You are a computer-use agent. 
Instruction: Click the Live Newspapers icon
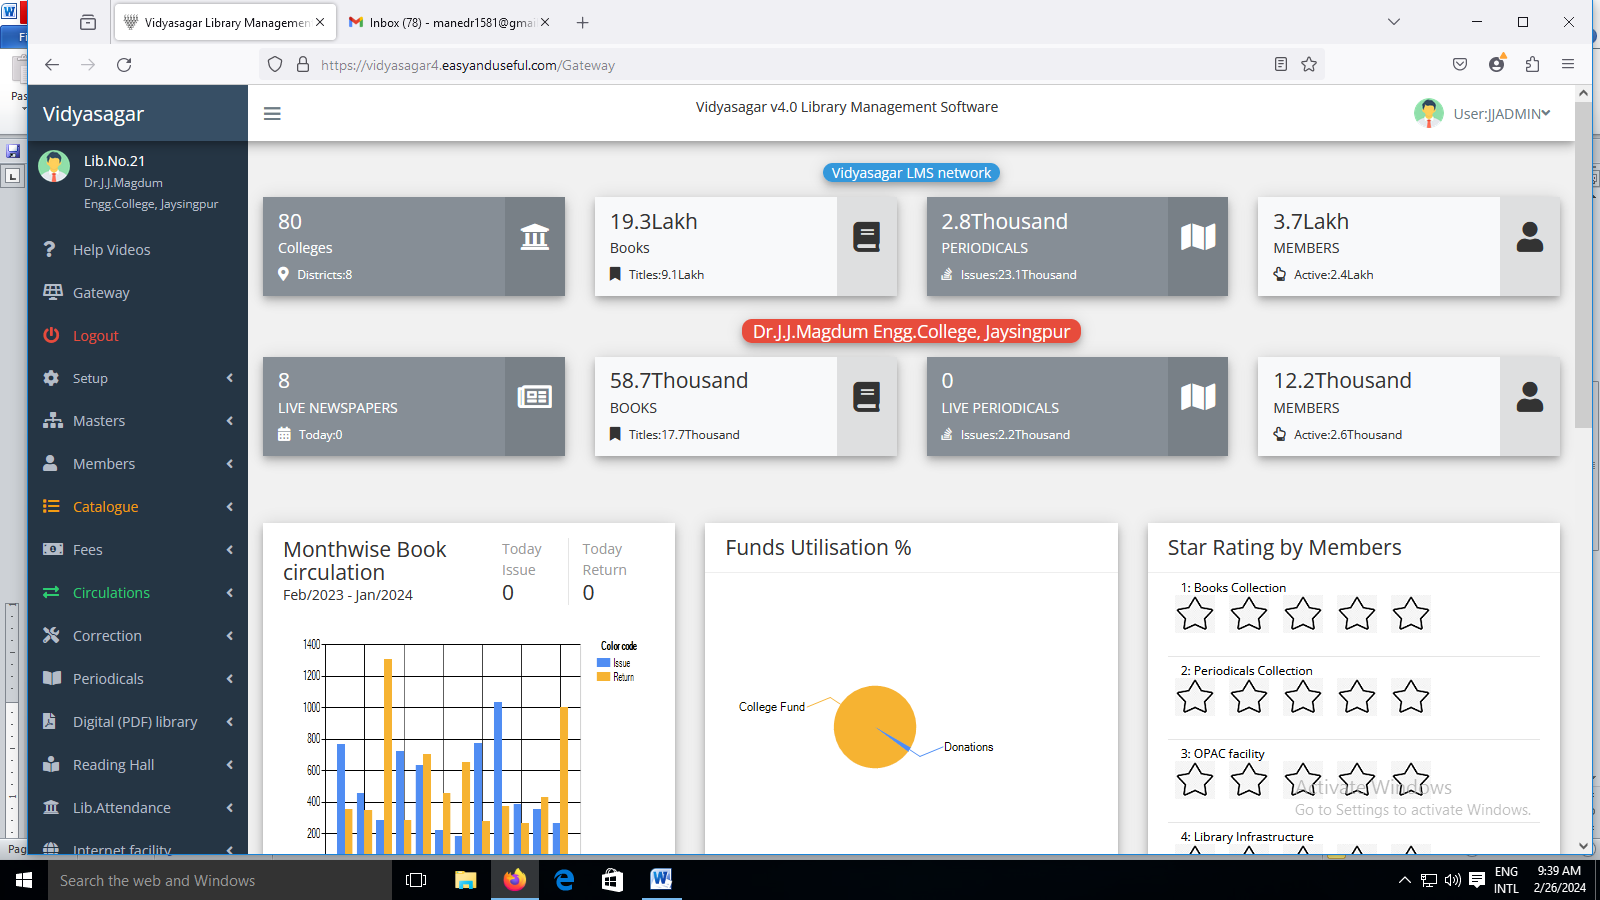535,397
